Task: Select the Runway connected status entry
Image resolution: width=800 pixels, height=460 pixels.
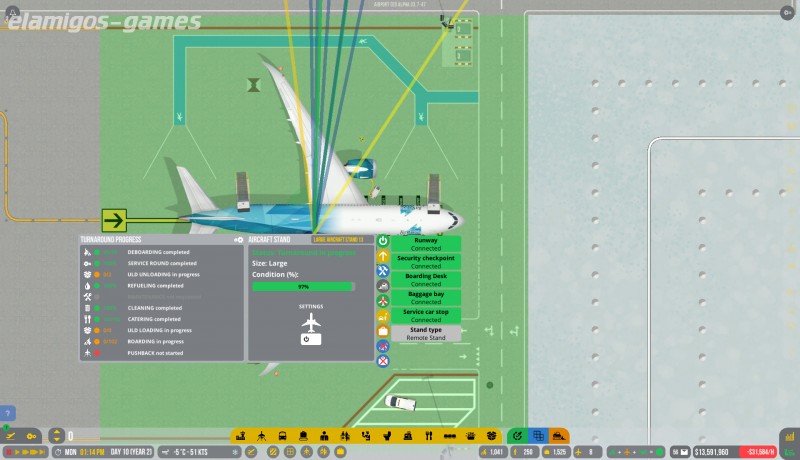Action: pyautogui.click(x=425, y=243)
